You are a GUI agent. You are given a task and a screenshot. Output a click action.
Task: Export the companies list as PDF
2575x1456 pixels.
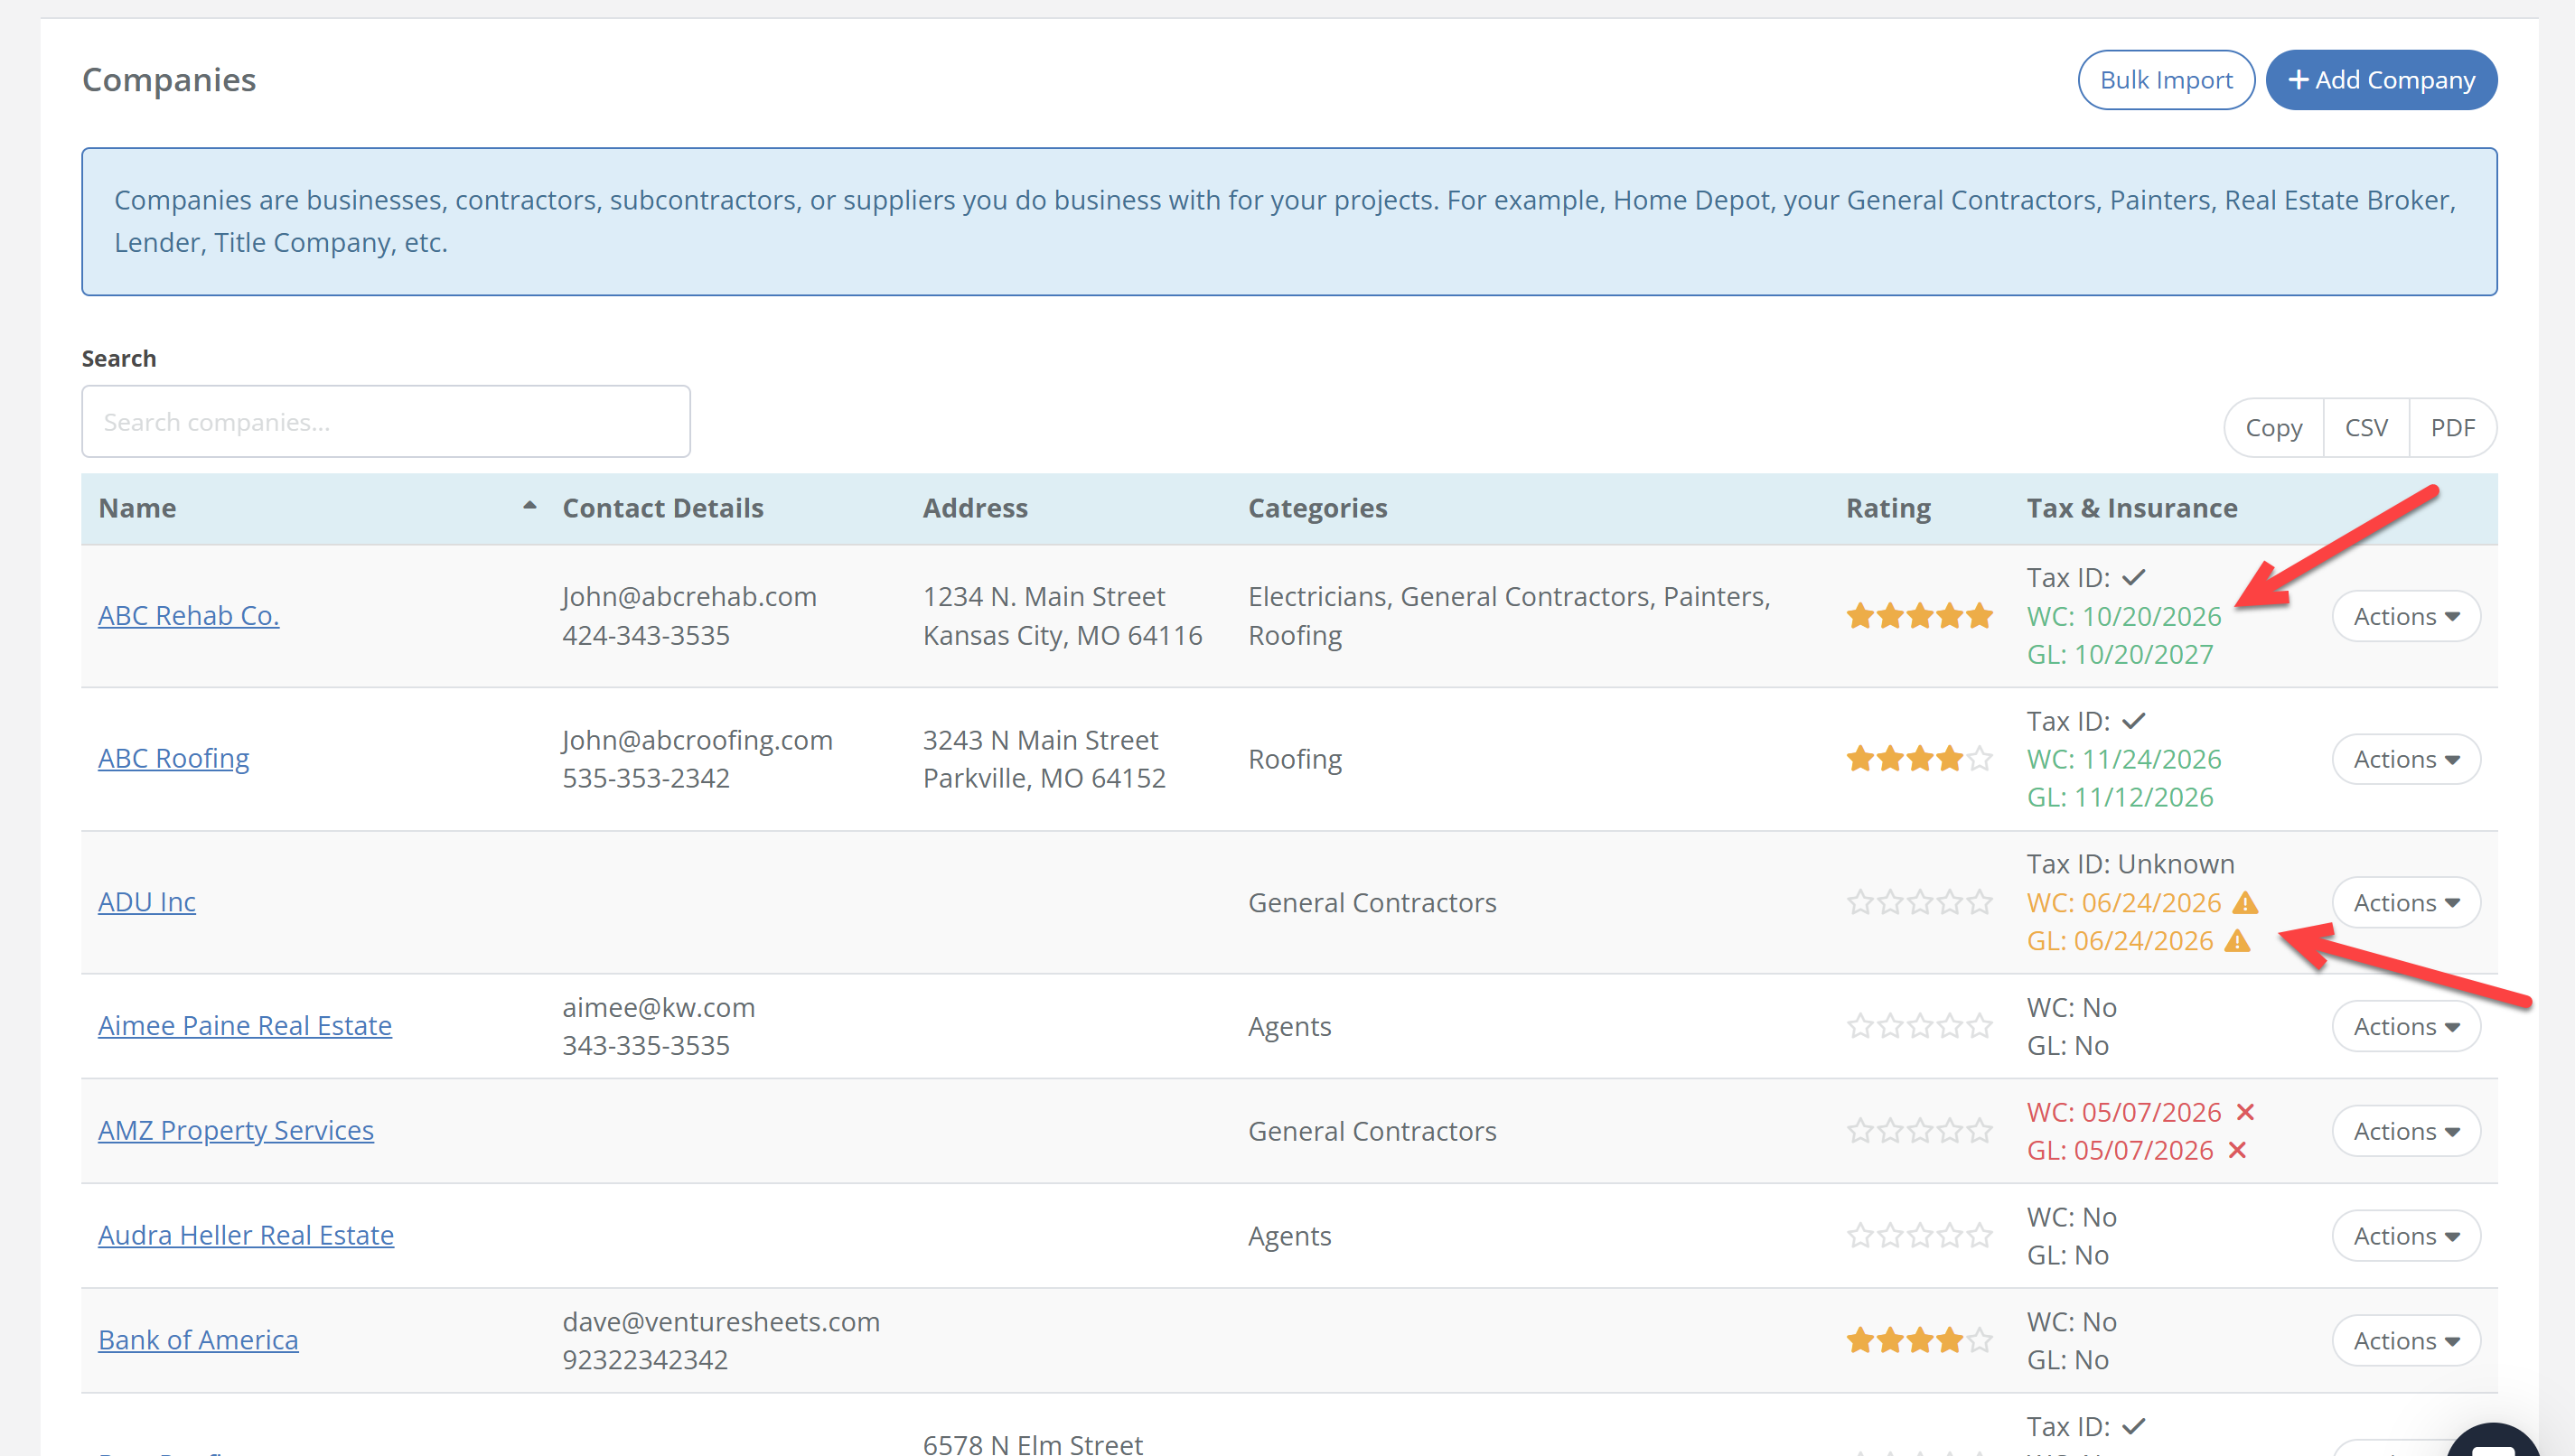[x=2452, y=428]
